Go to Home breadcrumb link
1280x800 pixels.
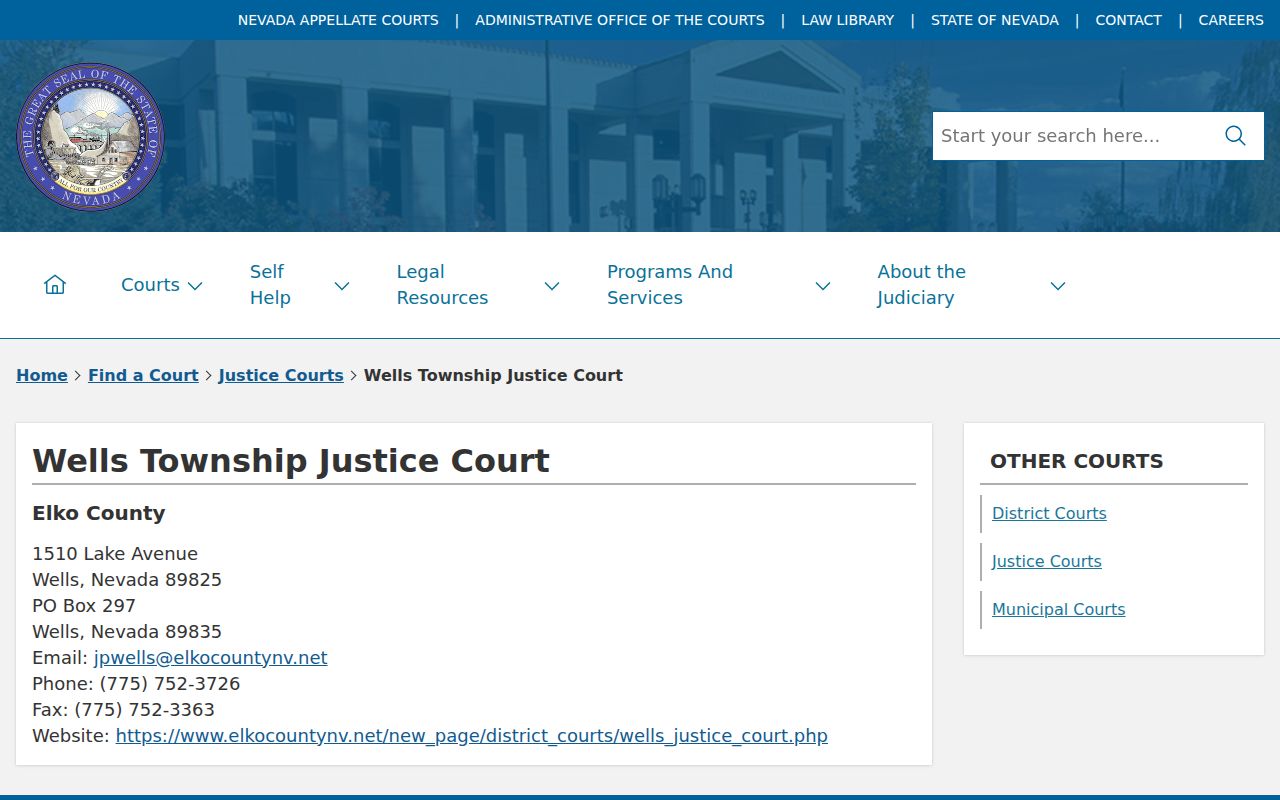tap(42, 375)
